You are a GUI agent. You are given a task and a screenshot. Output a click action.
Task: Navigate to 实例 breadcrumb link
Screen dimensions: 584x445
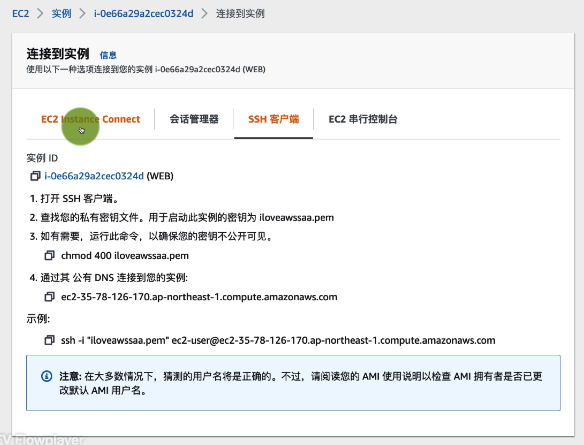tap(61, 14)
